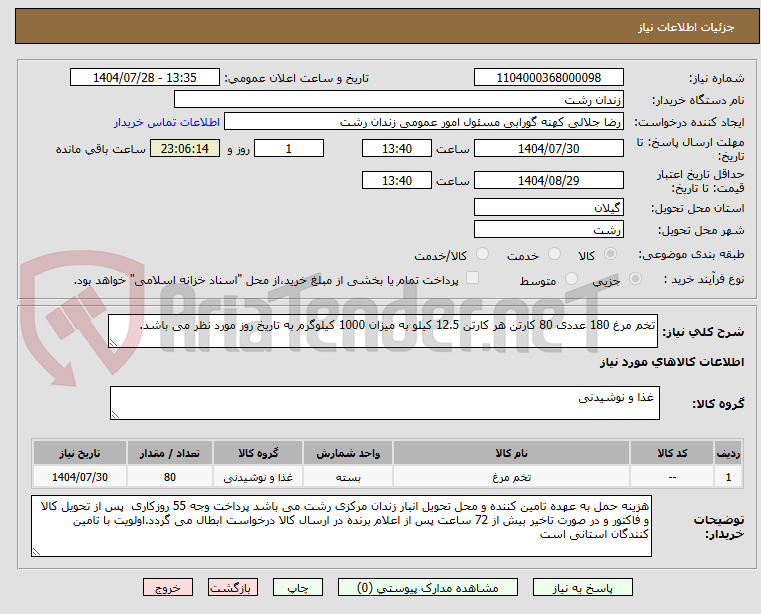Screen dimensions: 761x614
Task: Click the days remaining field showing 1
Action: pos(289,149)
